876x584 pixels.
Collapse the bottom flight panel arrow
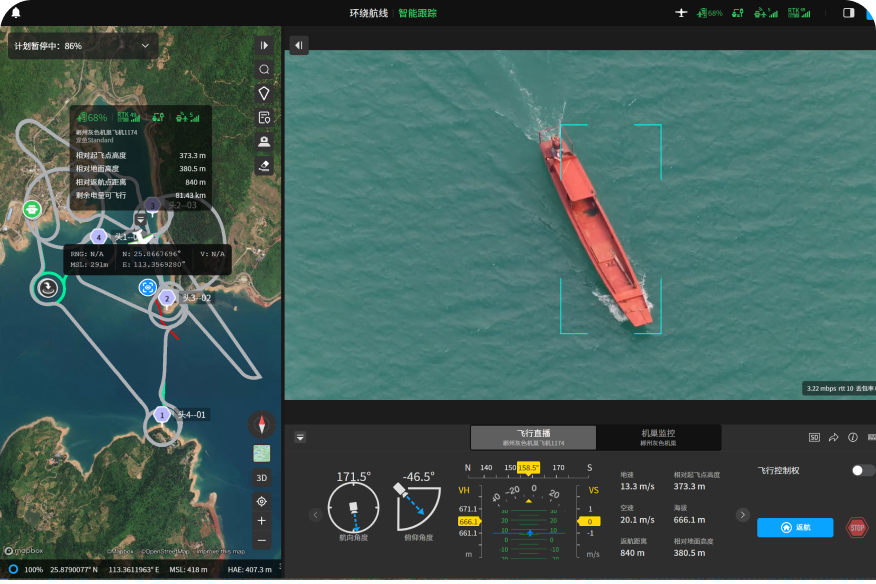pyautogui.click(x=299, y=437)
